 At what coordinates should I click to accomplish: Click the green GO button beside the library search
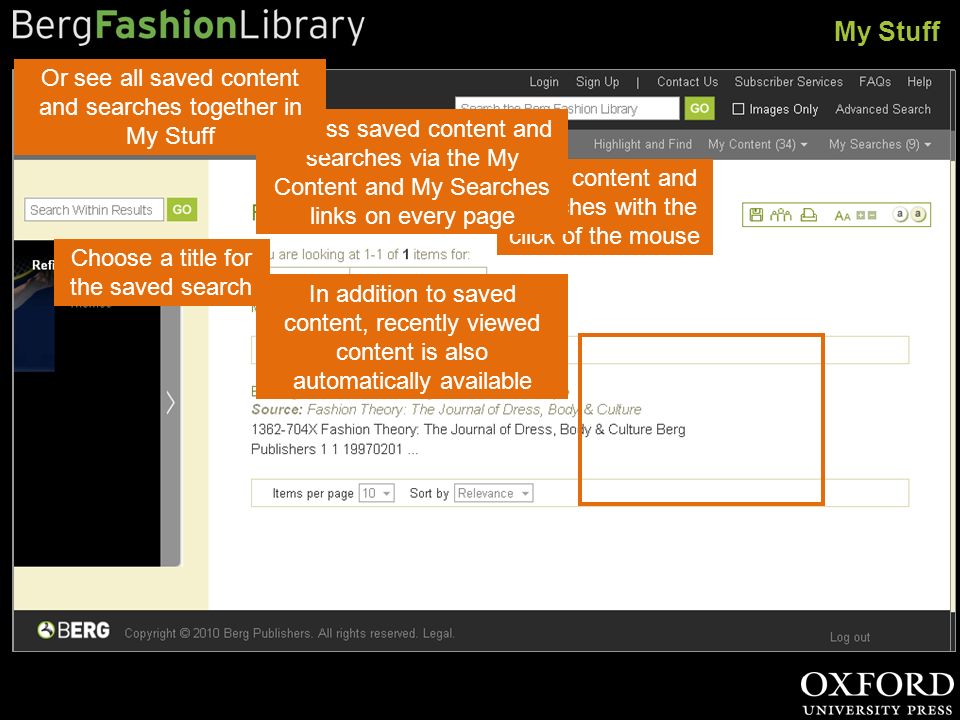tap(699, 109)
